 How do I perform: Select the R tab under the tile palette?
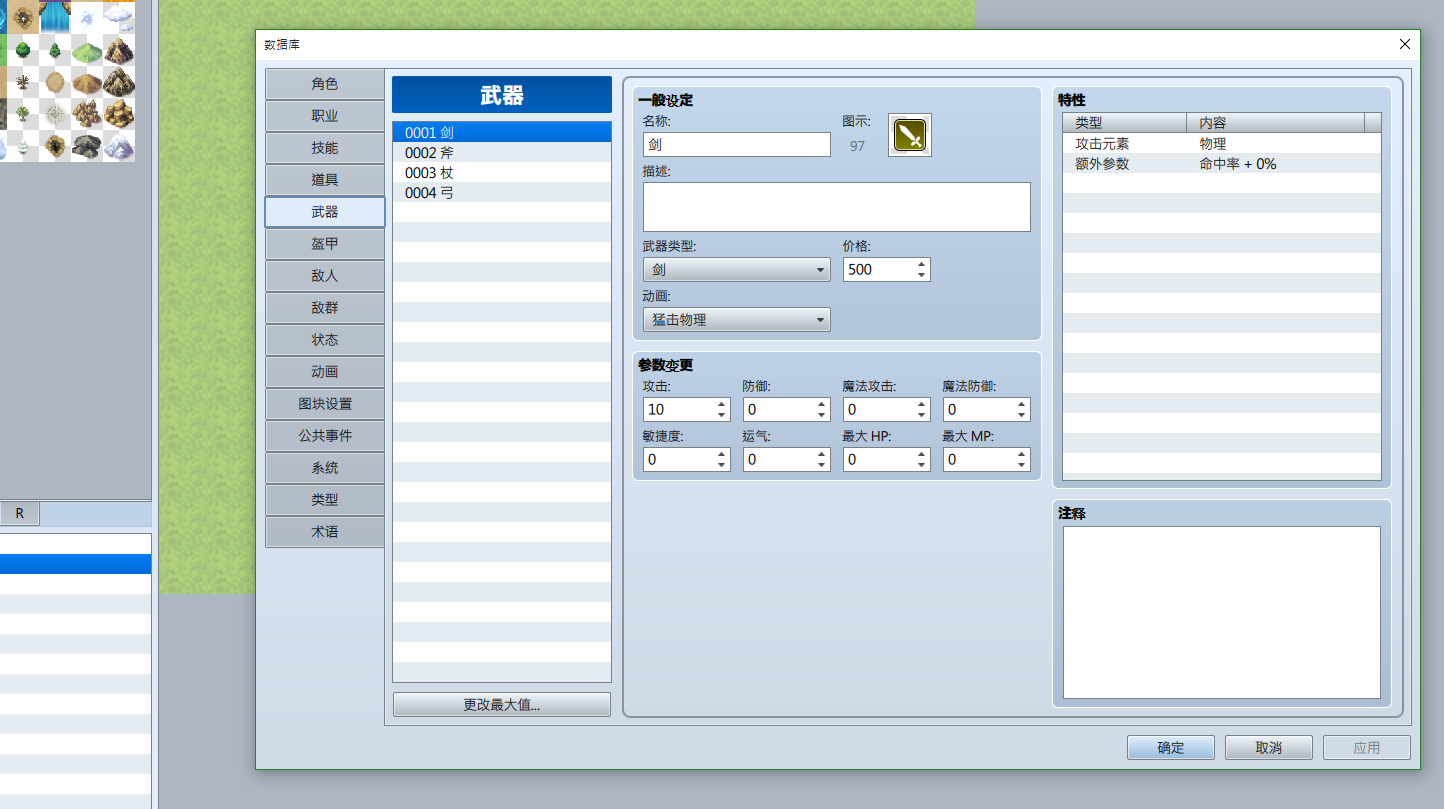19,513
